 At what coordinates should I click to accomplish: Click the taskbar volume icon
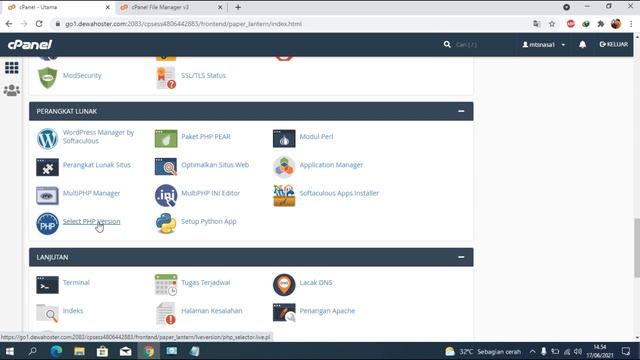[578, 351]
